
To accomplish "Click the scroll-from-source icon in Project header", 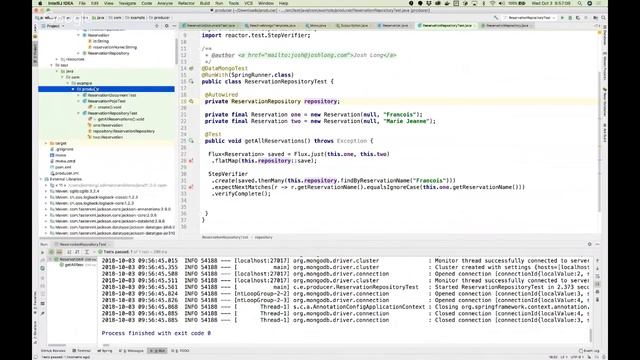I will pyautogui.click(x=157, y=26).
